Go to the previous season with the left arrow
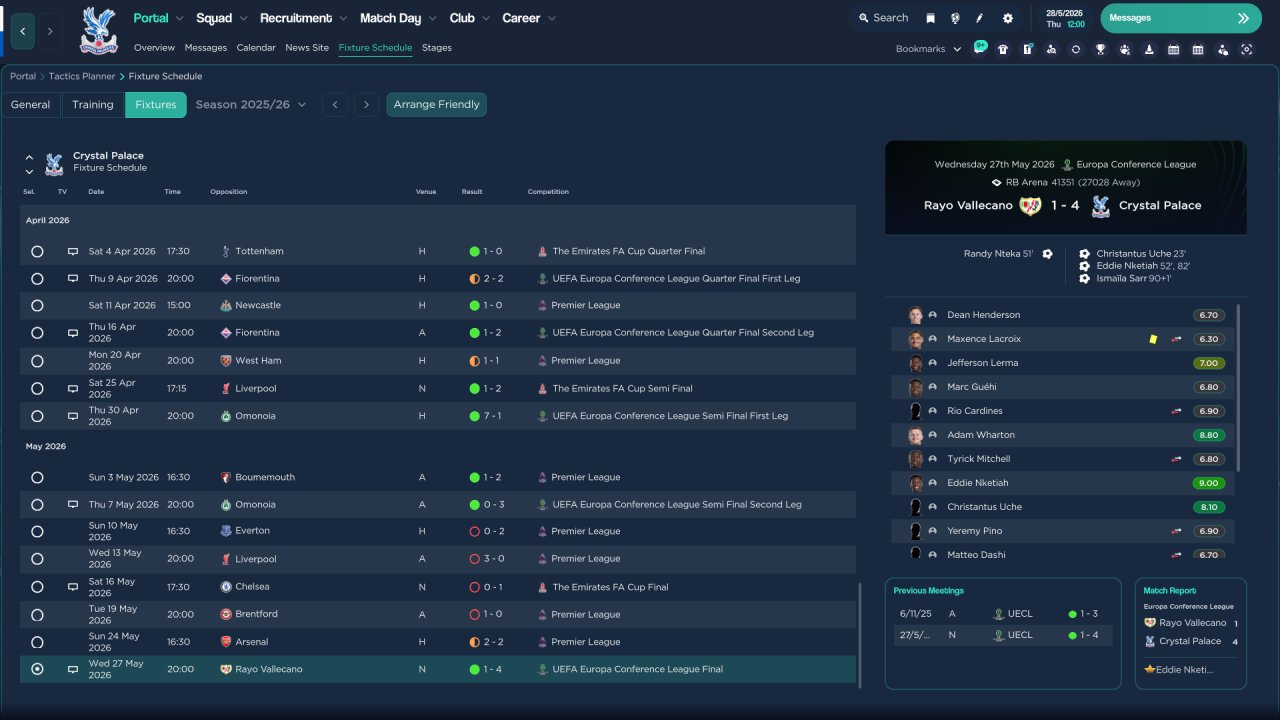The height and width of the screenshot is (720, 1280). 335,105
